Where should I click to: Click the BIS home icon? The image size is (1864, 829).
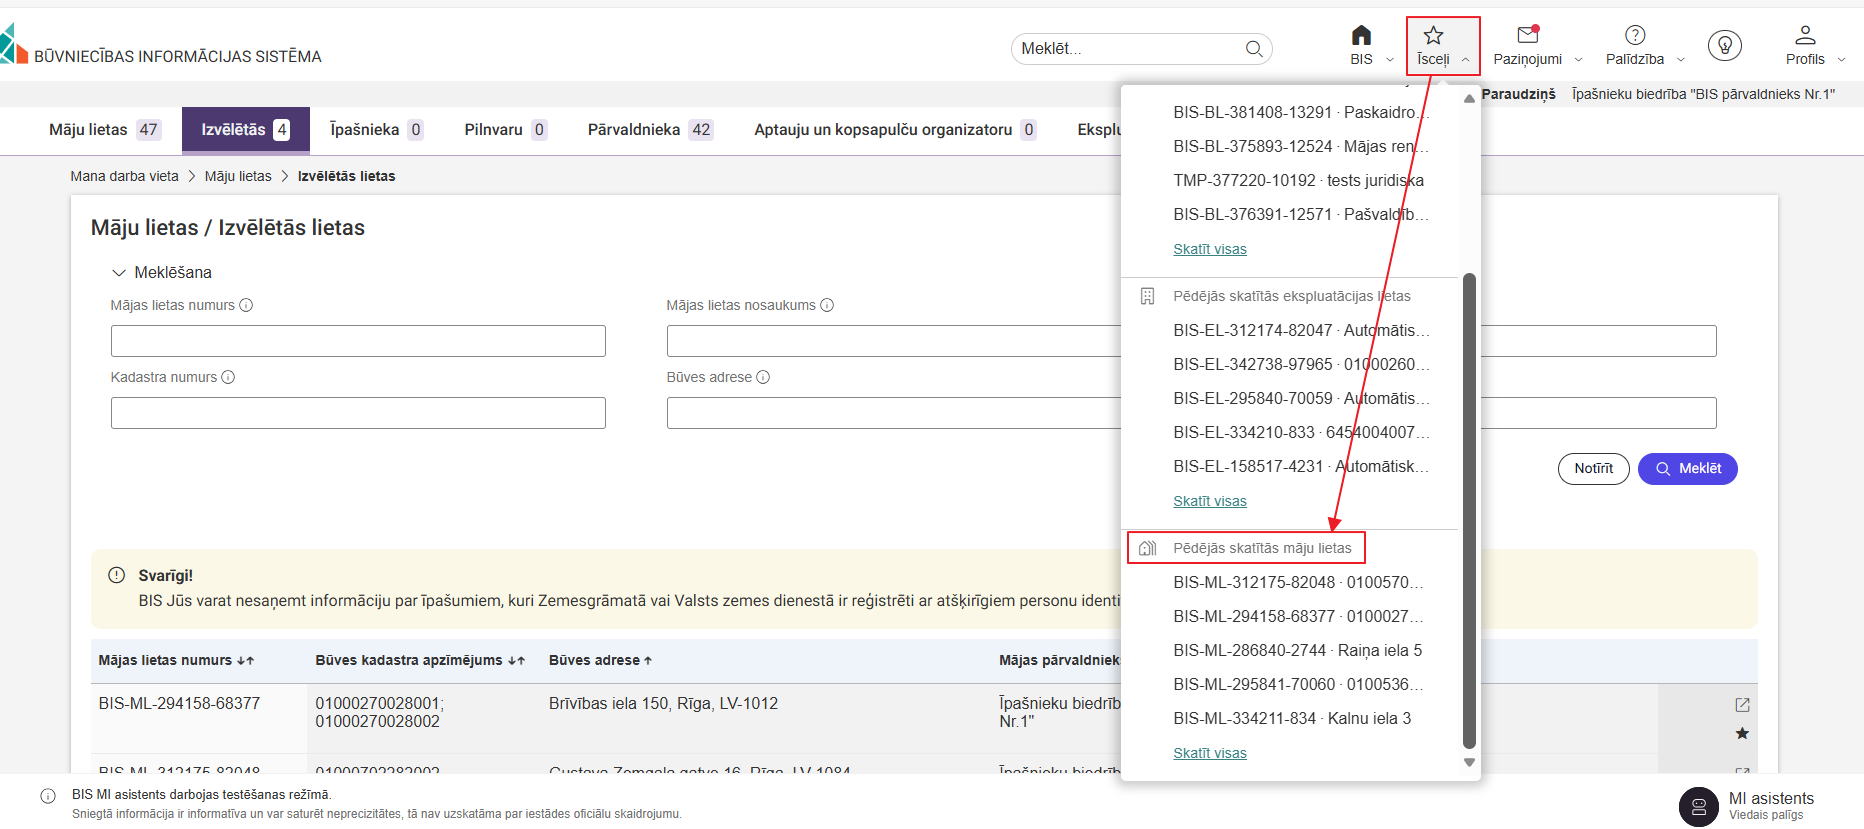1361,37
